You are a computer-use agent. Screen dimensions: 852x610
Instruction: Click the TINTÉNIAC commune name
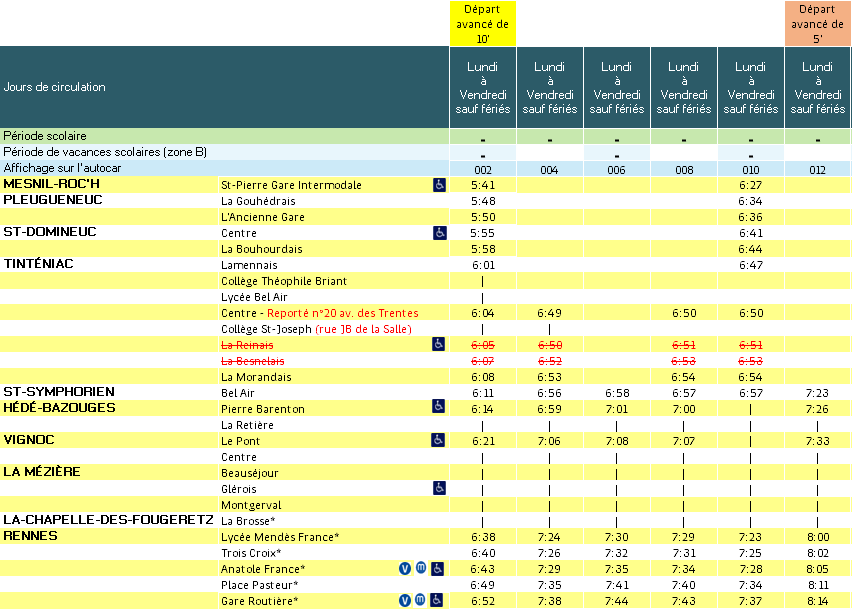click(38, 264)
